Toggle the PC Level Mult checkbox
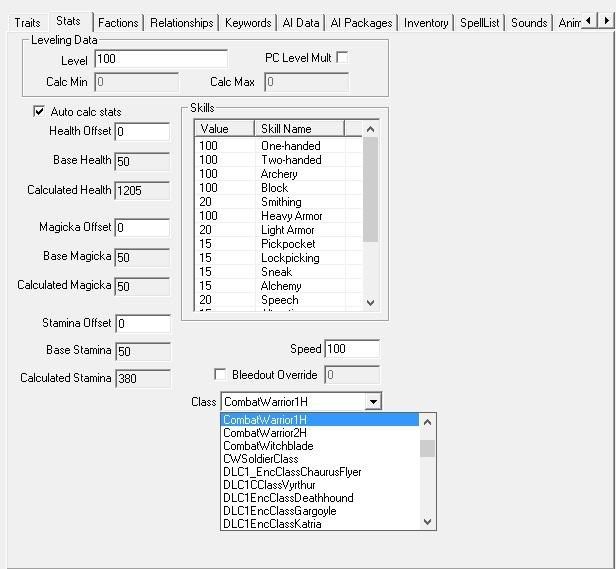Screen dimensions: 616x569 point(342,57)
